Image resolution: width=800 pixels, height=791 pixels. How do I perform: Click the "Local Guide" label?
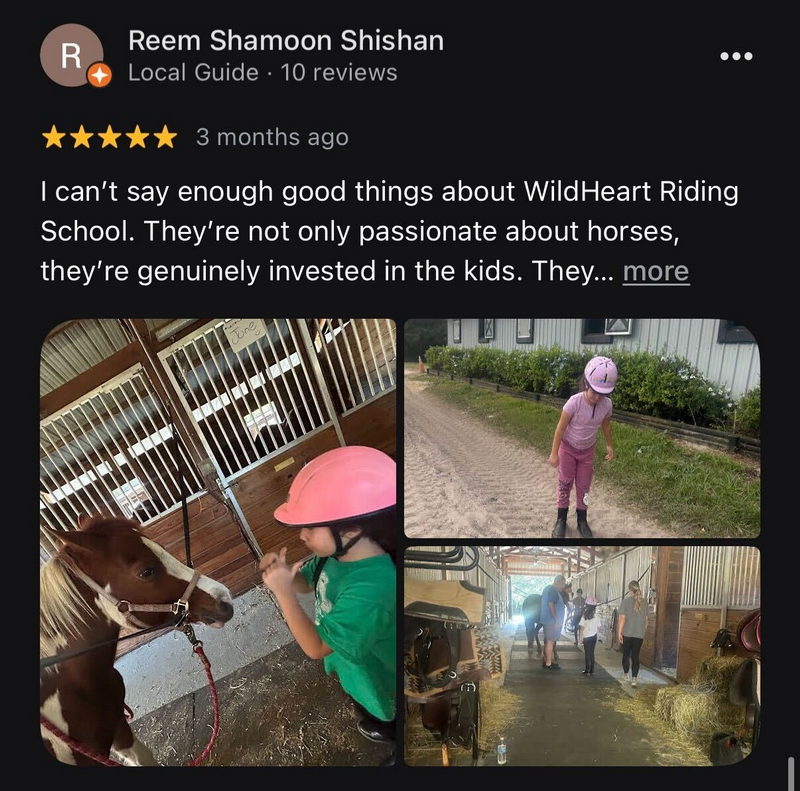click(x=193, y=72)
